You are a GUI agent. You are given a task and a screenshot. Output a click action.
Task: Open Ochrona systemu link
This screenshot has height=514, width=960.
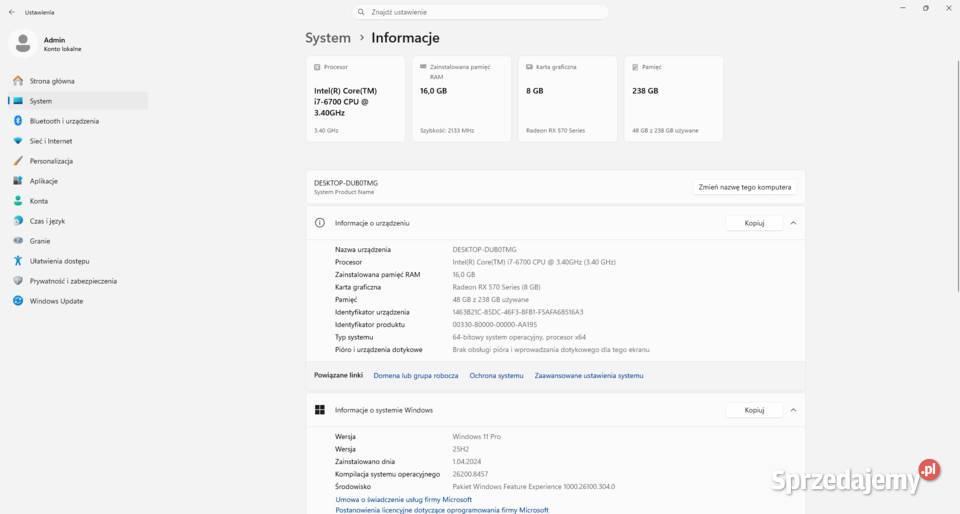click(497, 376)
